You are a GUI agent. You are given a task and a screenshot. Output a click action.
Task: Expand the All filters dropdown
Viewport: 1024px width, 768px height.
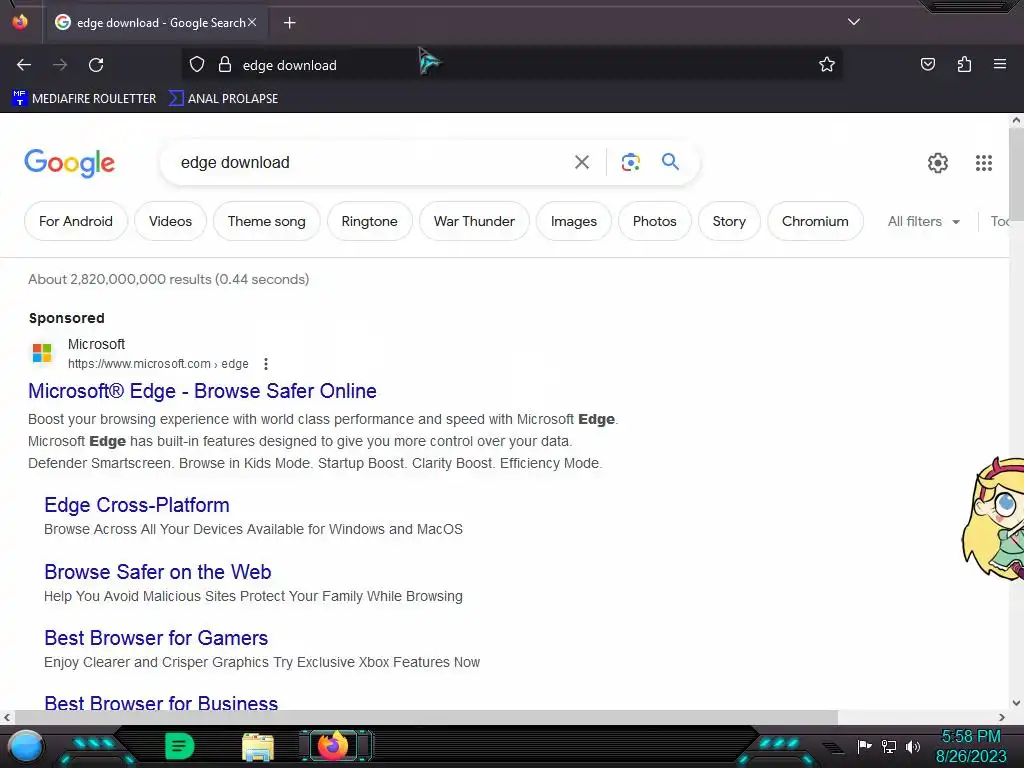(923, 221)
